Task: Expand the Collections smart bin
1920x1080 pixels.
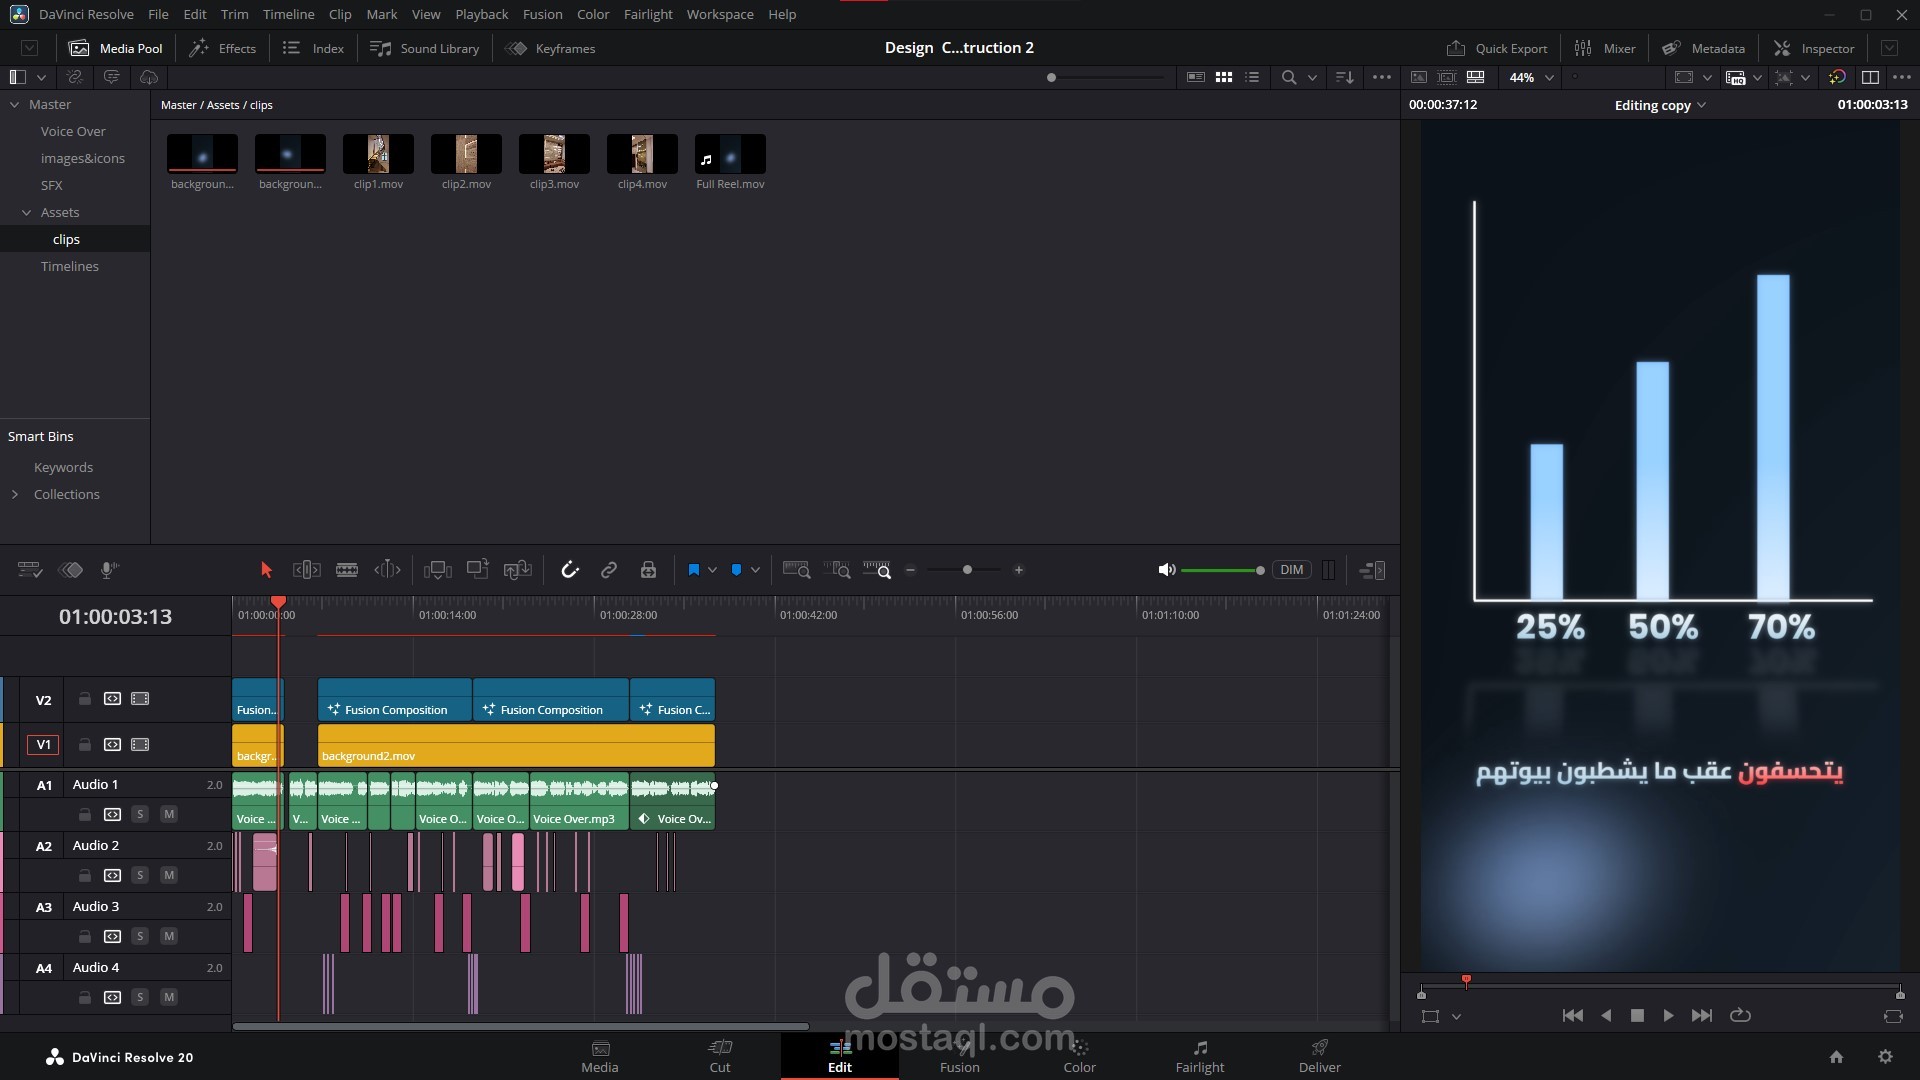Action: click(15, 494)
